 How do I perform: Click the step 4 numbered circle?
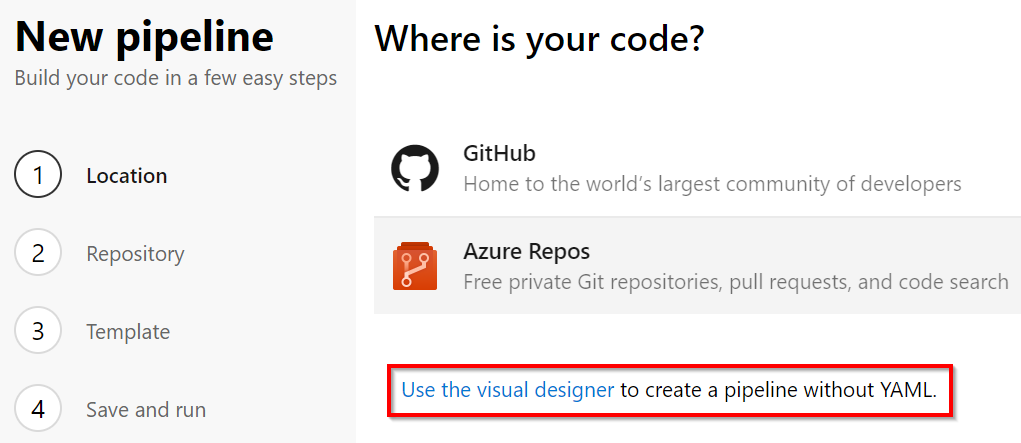click(x=38, y=409)
